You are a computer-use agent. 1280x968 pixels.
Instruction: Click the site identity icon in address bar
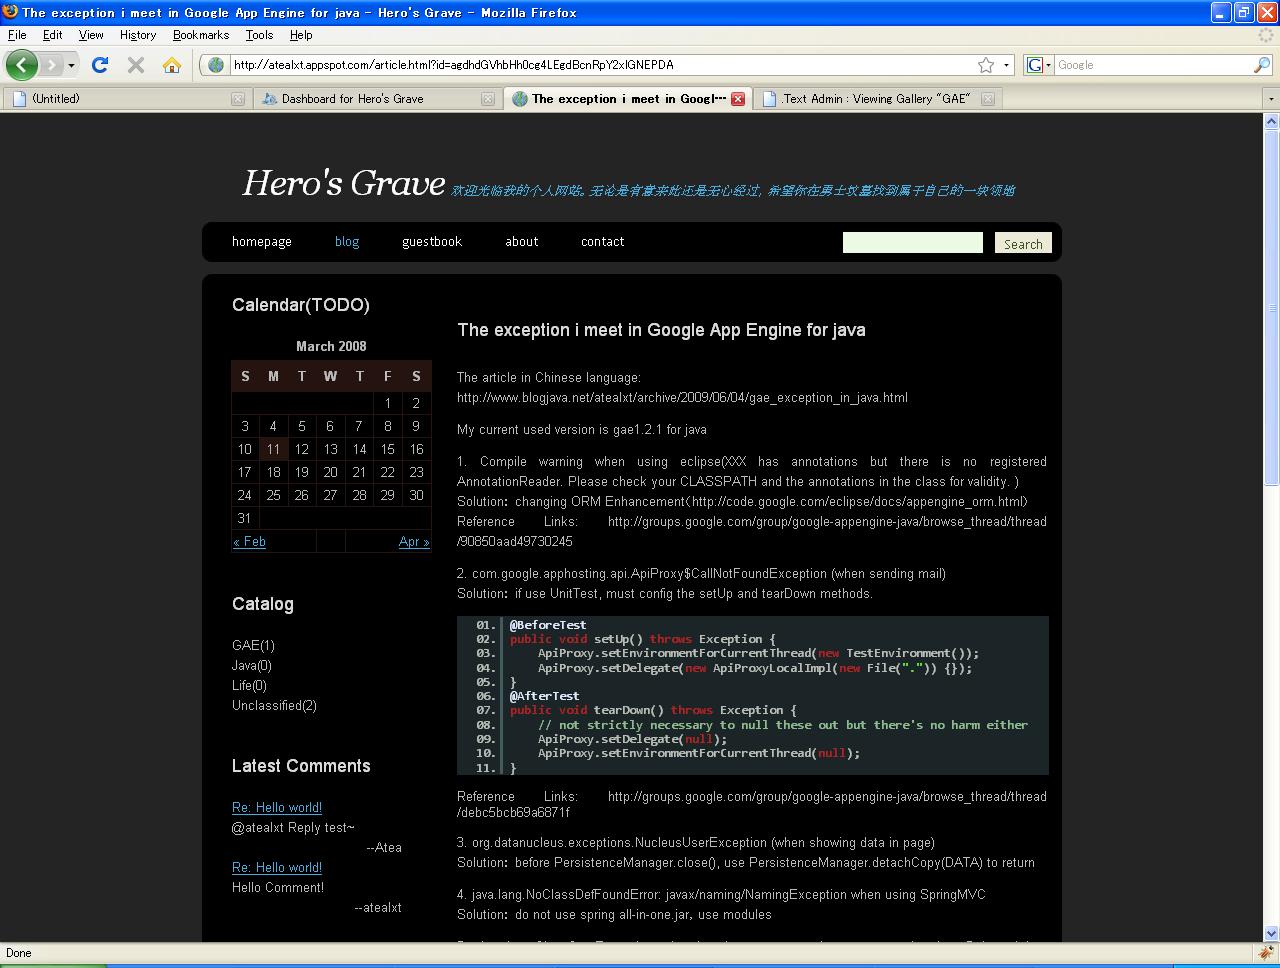(x=216, y=65)
